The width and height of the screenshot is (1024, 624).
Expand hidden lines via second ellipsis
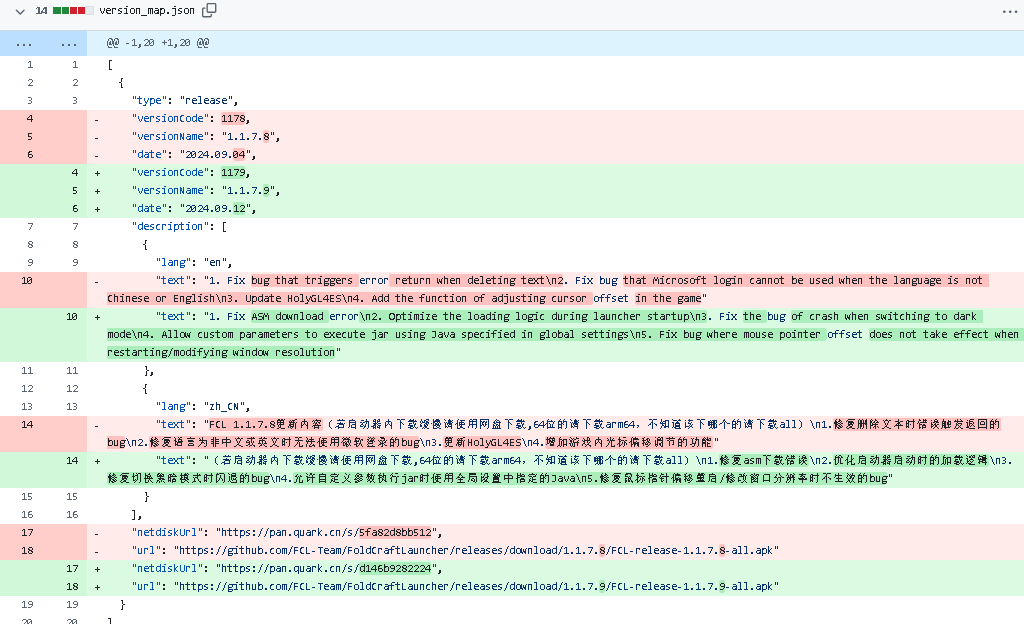[68, 44]
